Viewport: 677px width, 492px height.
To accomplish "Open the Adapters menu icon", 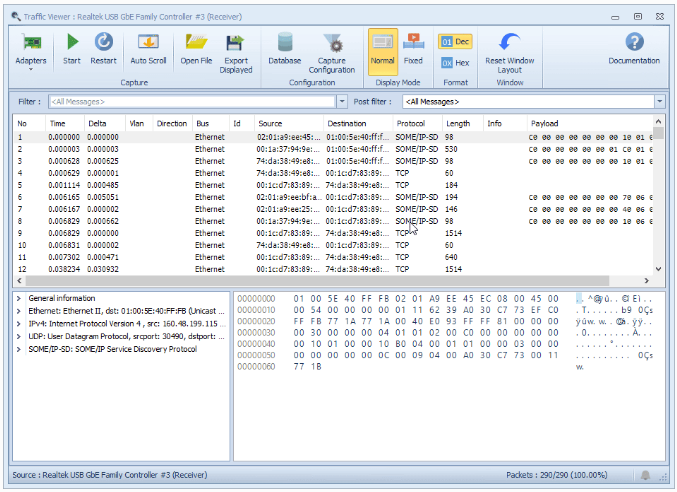I will [31, 43].
